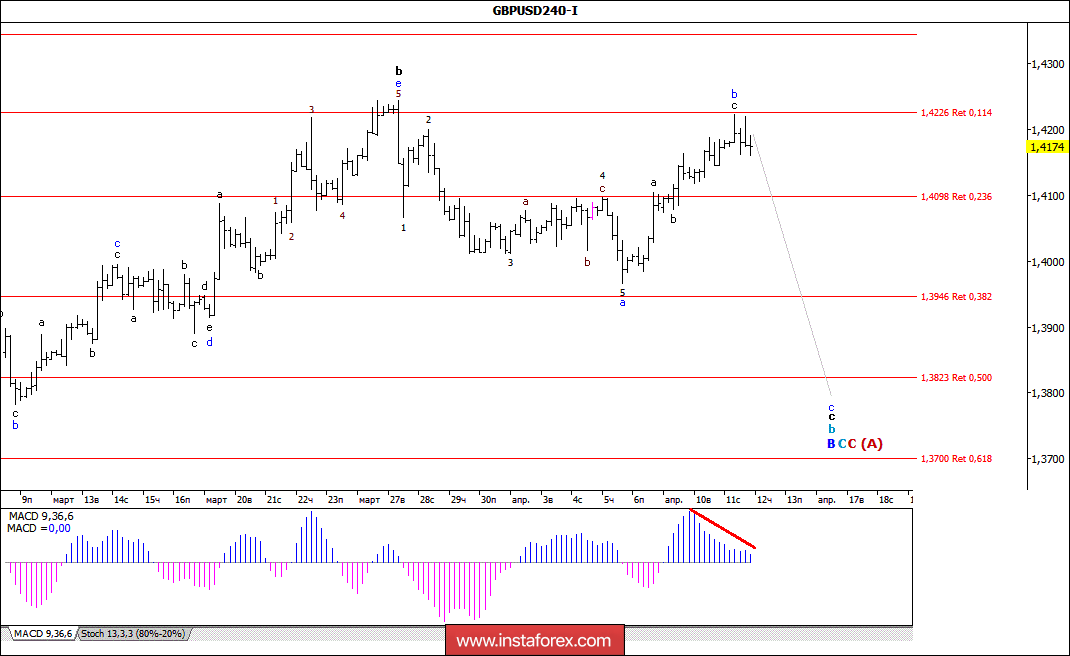
Task: Select the 1,3823 Ret 0,500 level label
Action: pyautogui.click(x=956, y=377)
